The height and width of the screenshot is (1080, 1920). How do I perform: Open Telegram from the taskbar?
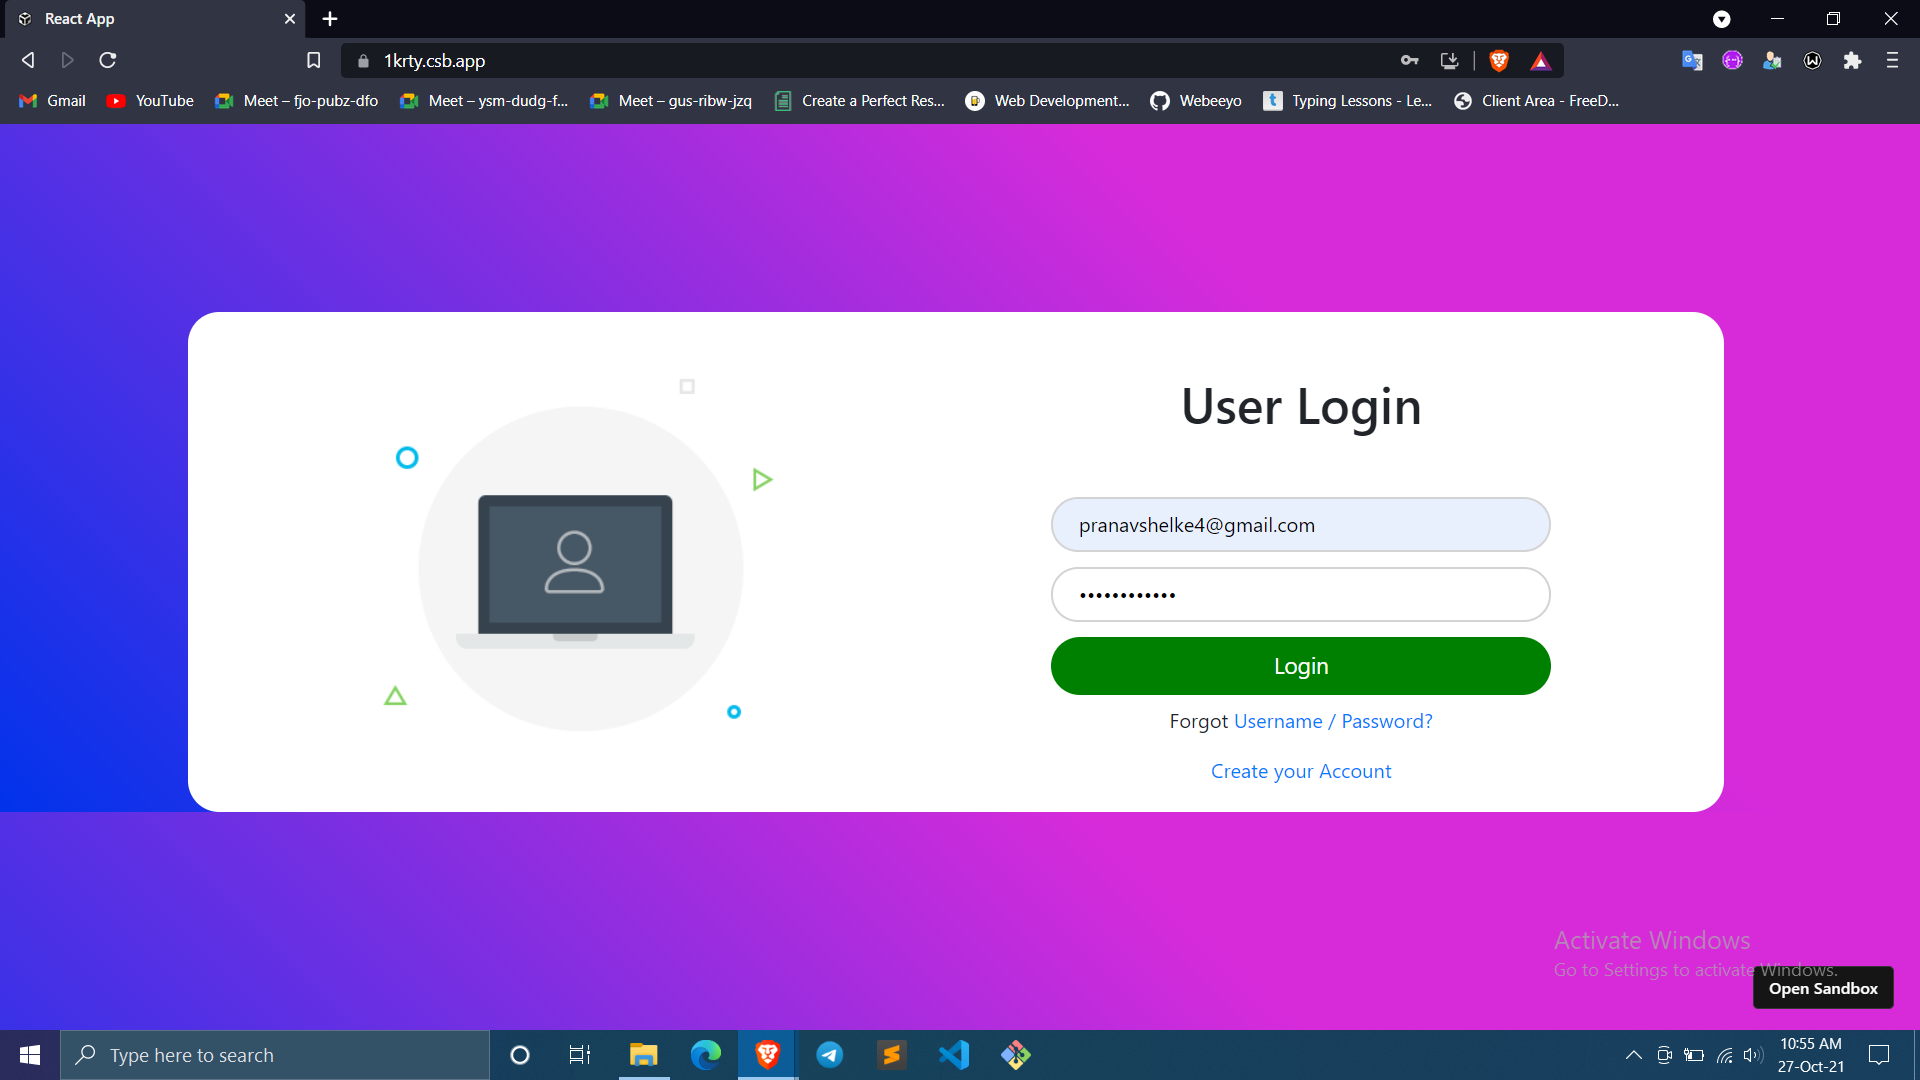830,1054
